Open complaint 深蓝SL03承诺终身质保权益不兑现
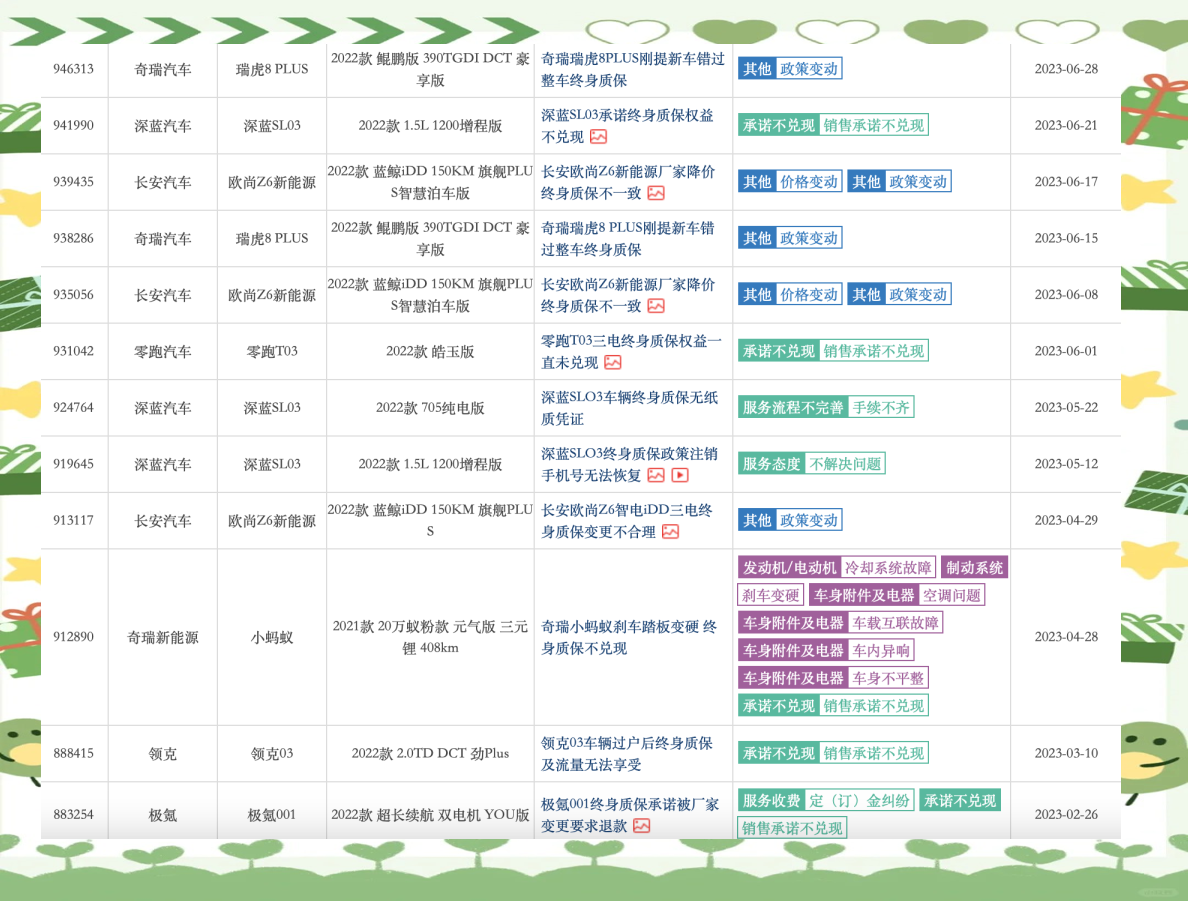The width and height of the screenshot is (1188, 901). click(627, 126)
